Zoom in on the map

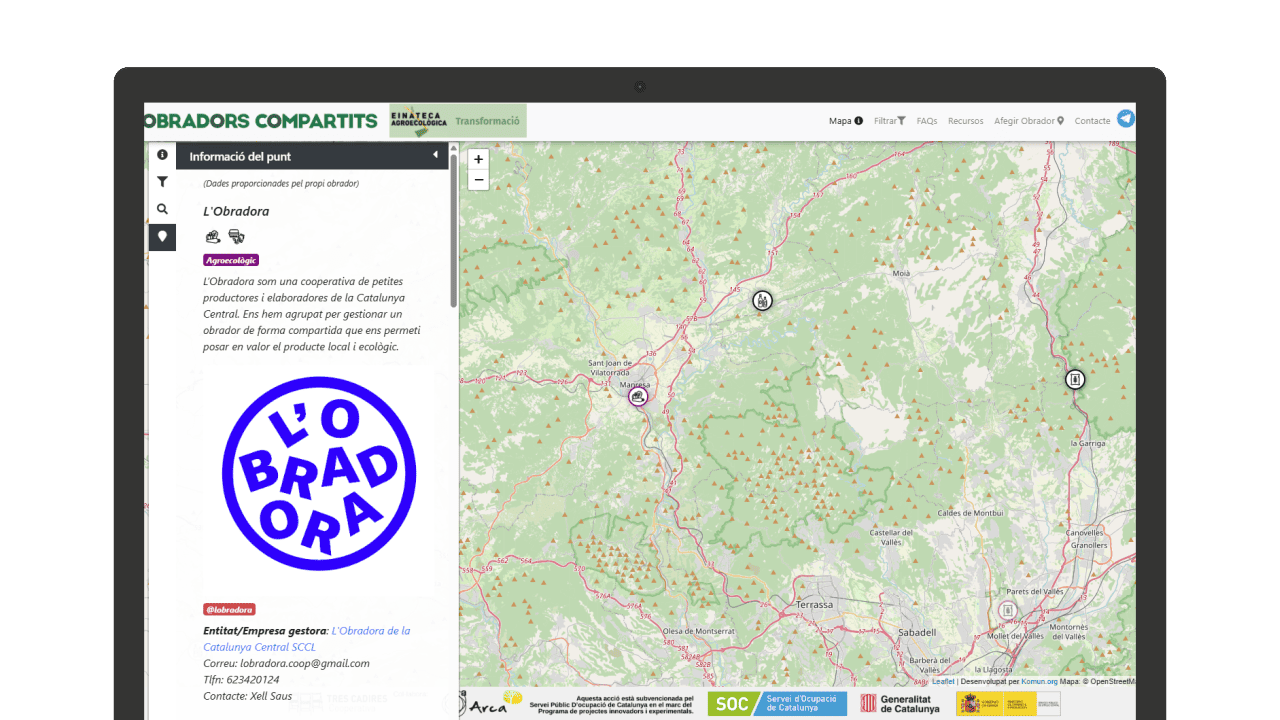(x=479, y=159)
